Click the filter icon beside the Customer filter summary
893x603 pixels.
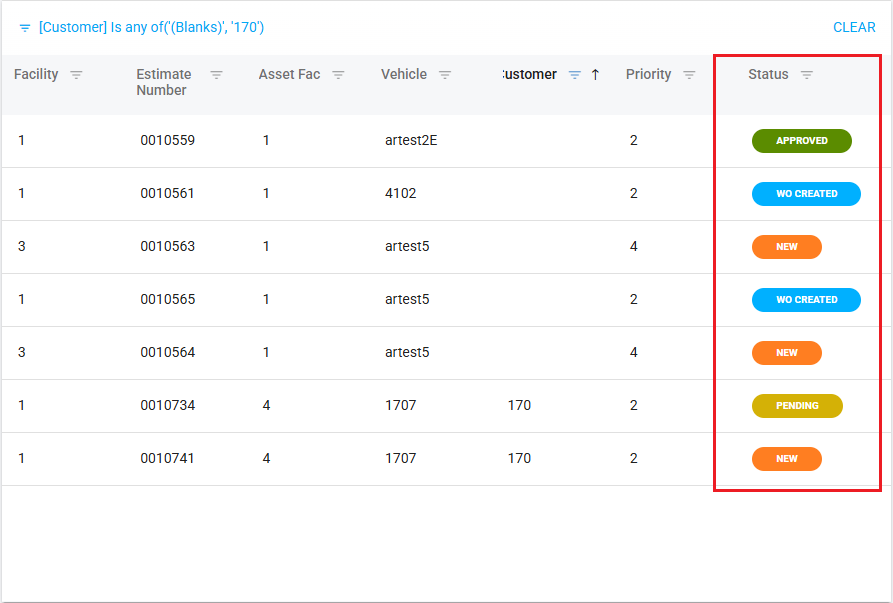25,28
